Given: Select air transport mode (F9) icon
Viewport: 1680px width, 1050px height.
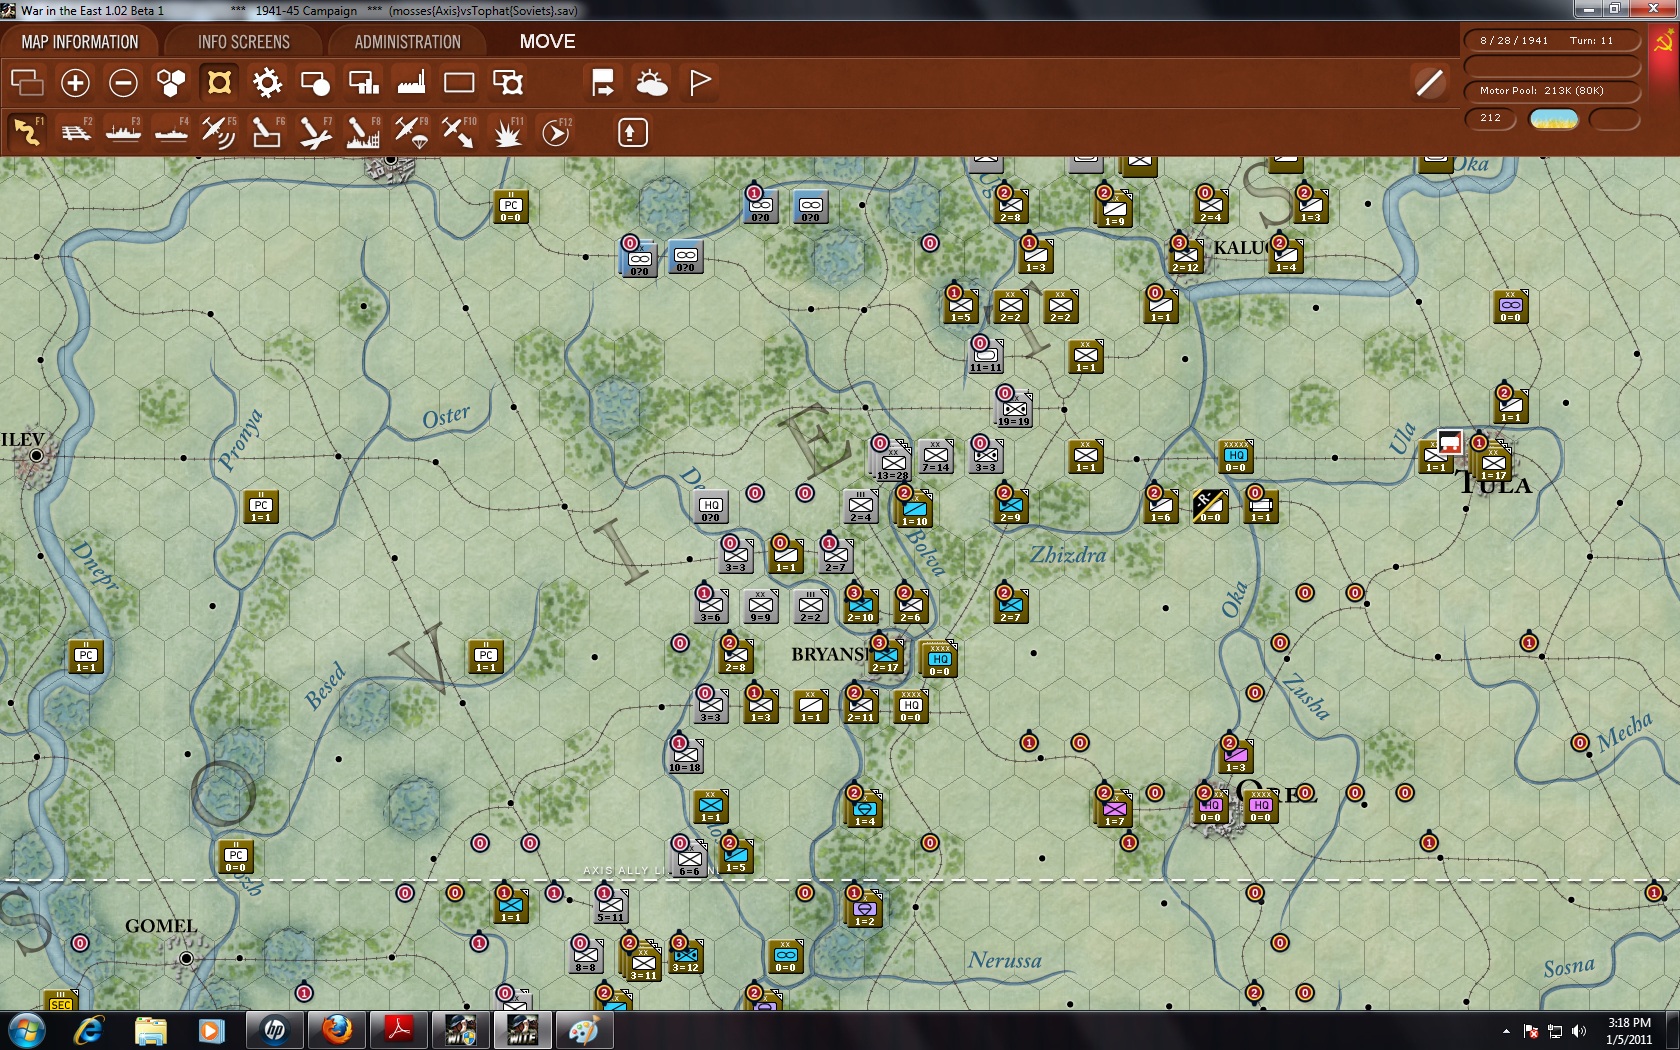Looking at the screenshot, I should click(x=411, y=132).
